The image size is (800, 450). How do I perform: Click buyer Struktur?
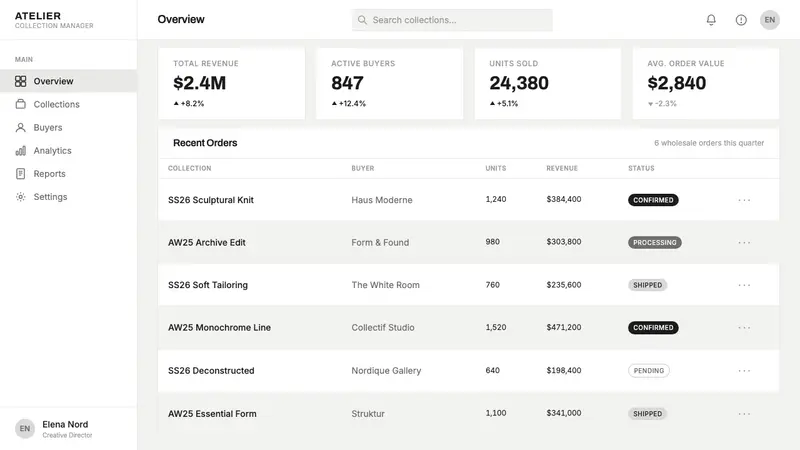(x=368, y=414)
